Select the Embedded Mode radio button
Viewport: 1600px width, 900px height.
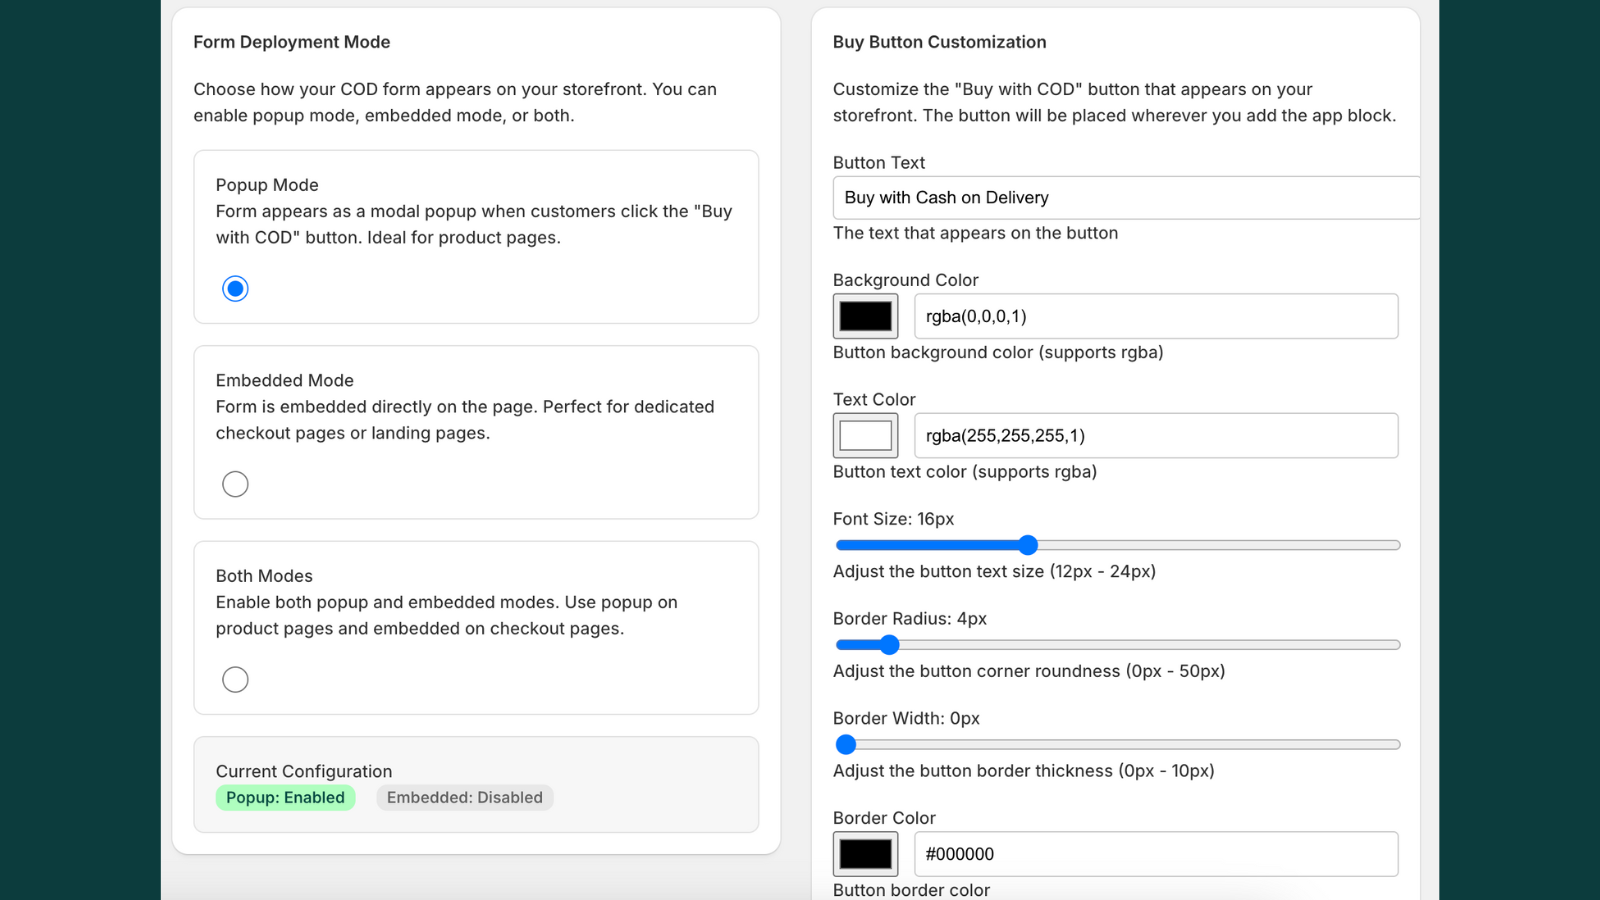click(x=235, y=484)
